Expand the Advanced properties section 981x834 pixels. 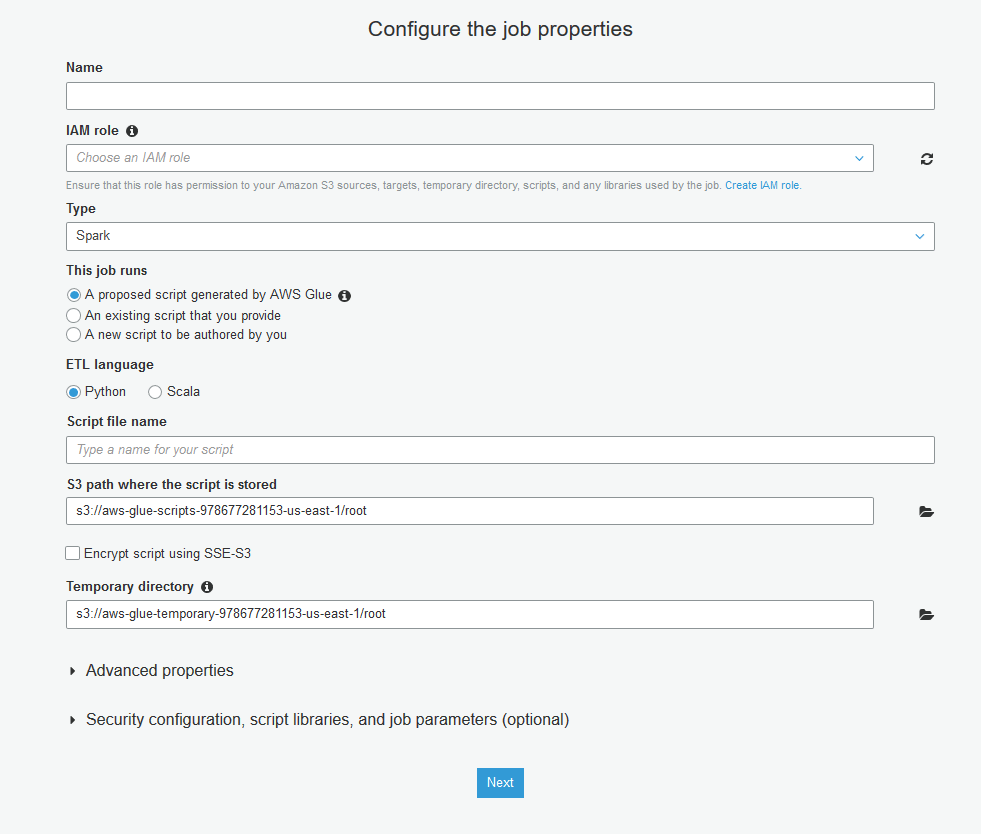point(159,671)
